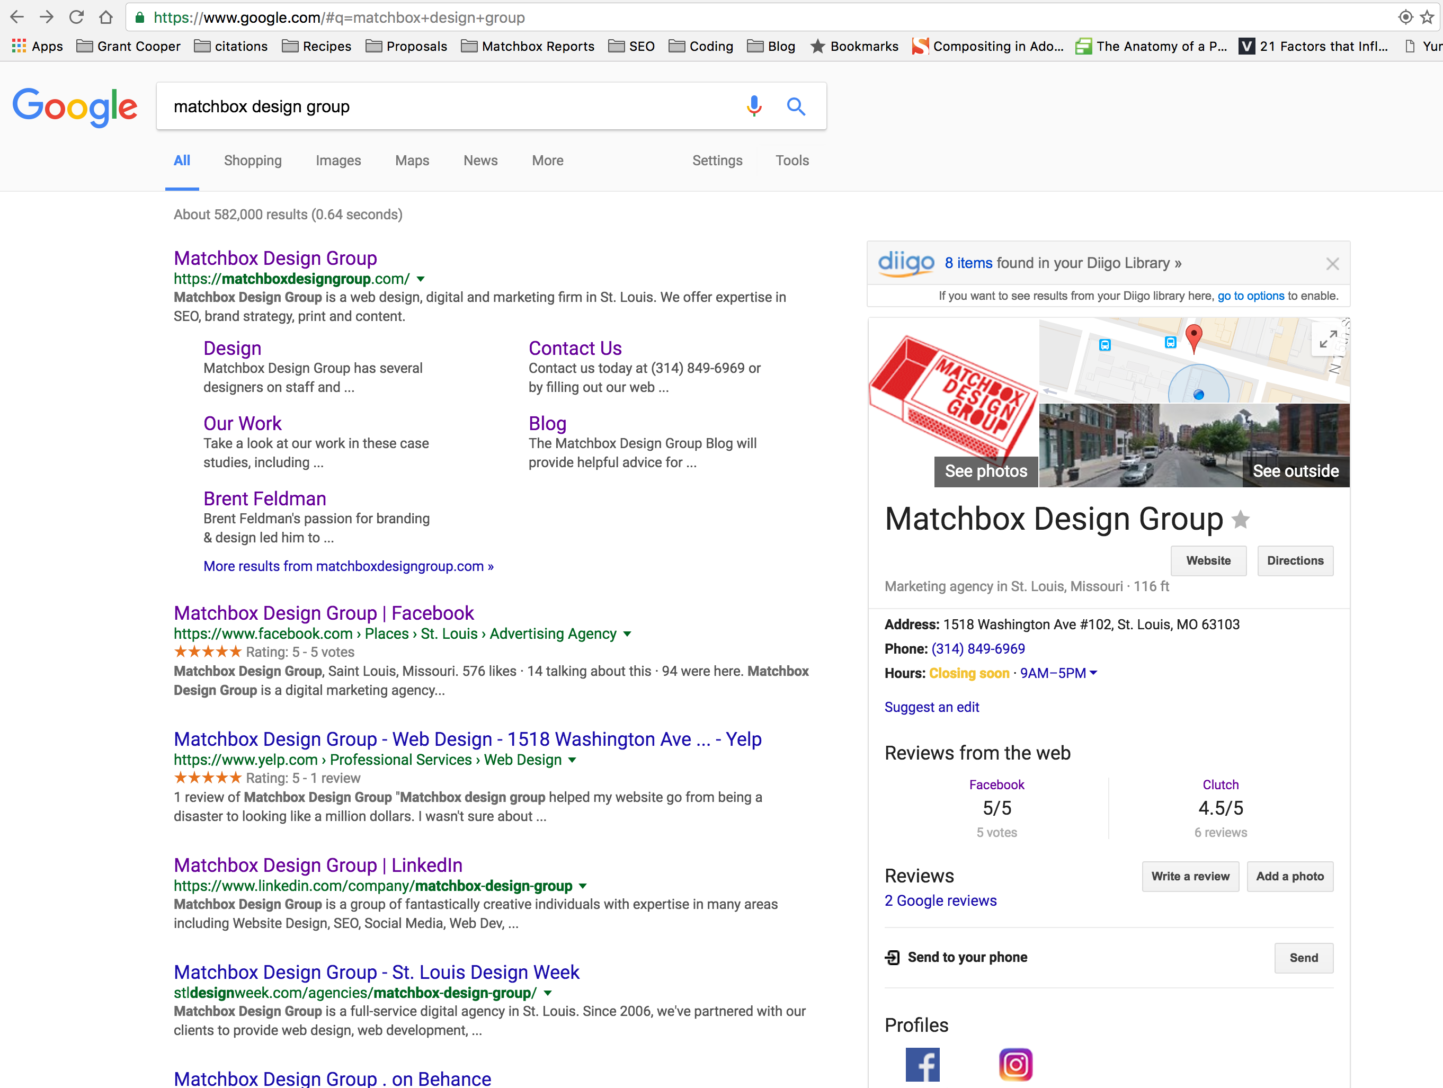This screenshot has width=1443, height=1088.
Task: Open the Apps grid shortcut
Action: tap(37, 46)
